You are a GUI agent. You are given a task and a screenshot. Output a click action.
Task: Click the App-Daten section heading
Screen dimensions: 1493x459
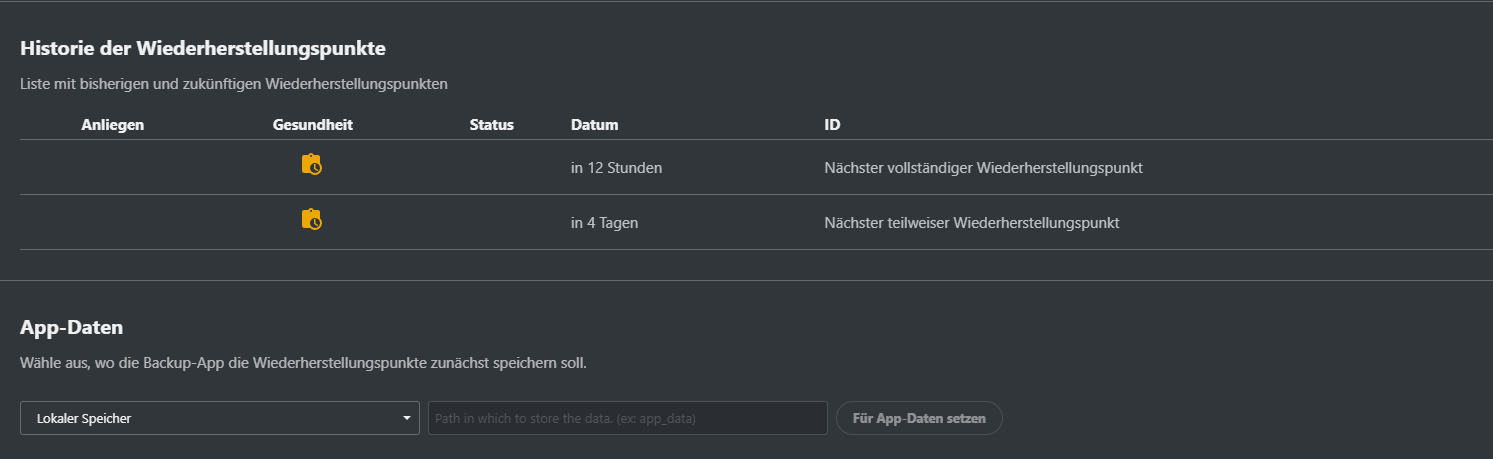(x=71, y=327)
